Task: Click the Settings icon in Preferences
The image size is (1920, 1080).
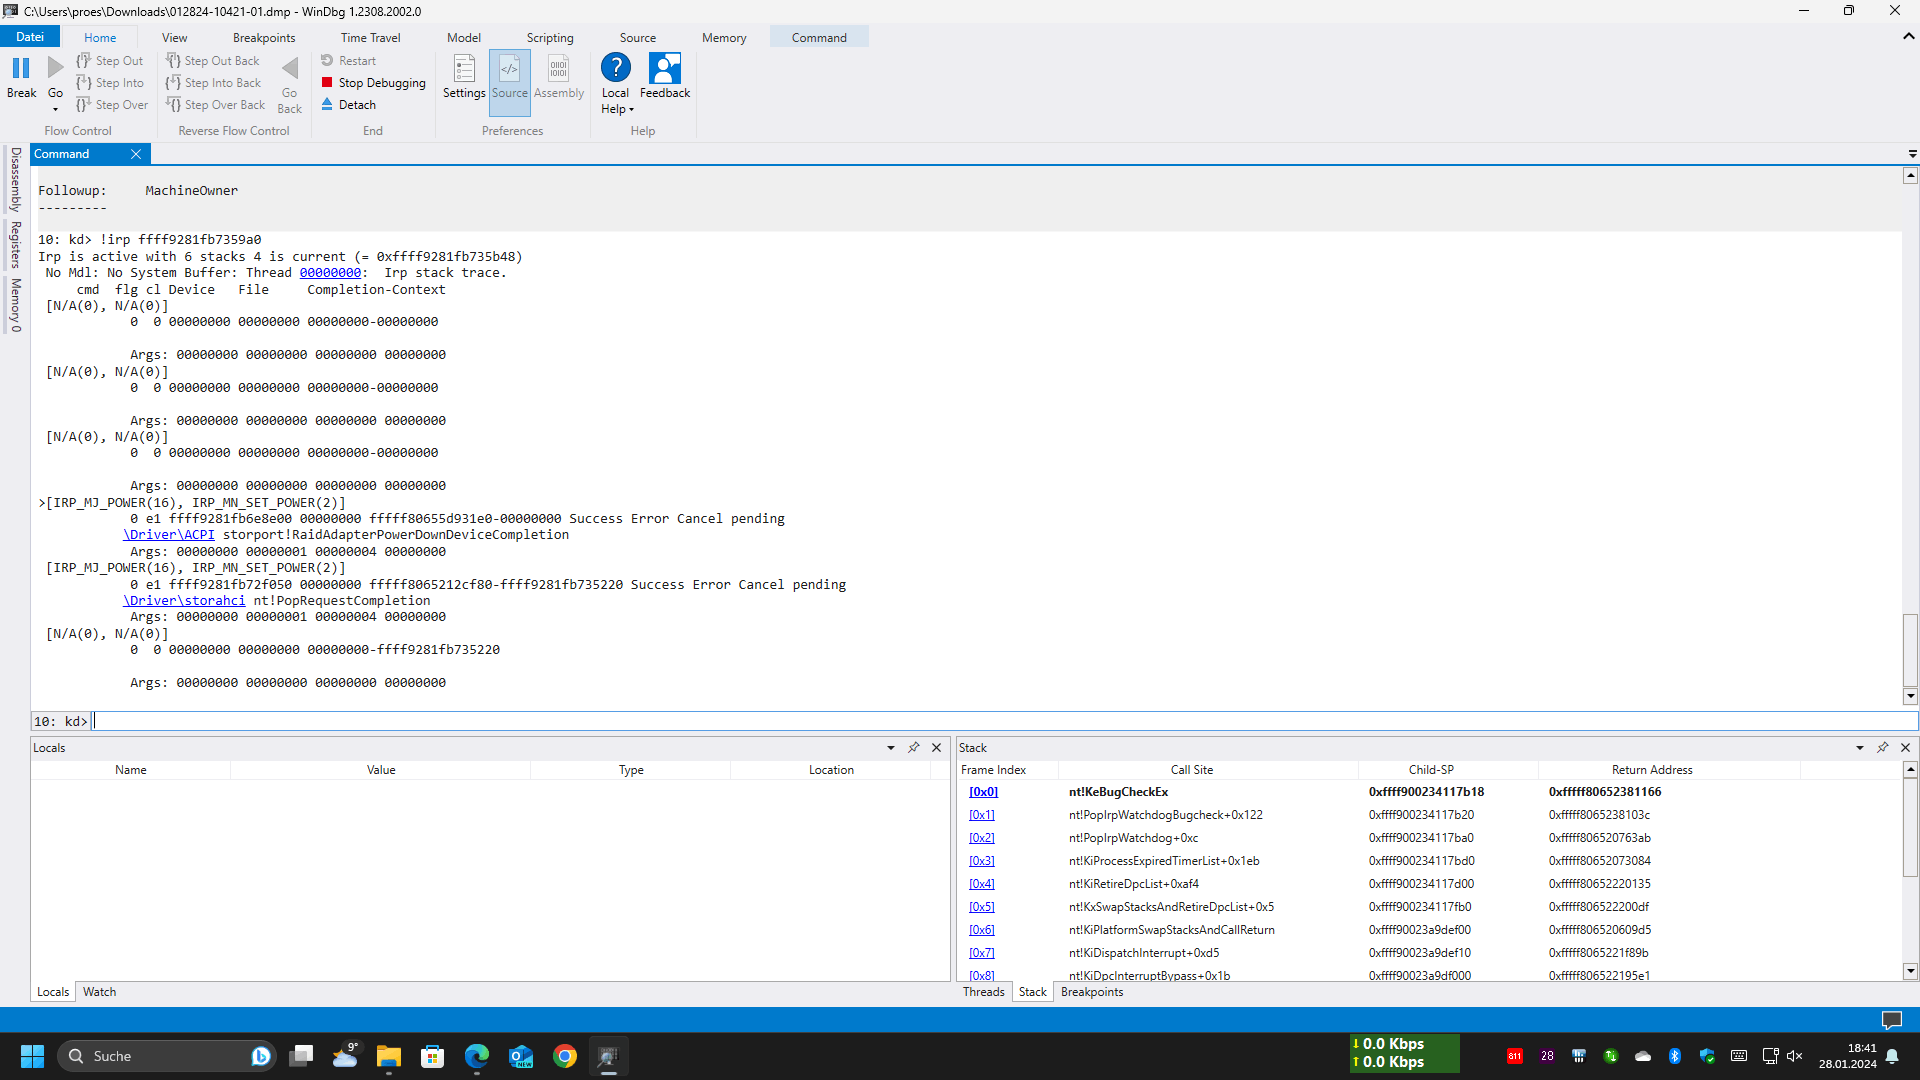Action: click(464, 70)
